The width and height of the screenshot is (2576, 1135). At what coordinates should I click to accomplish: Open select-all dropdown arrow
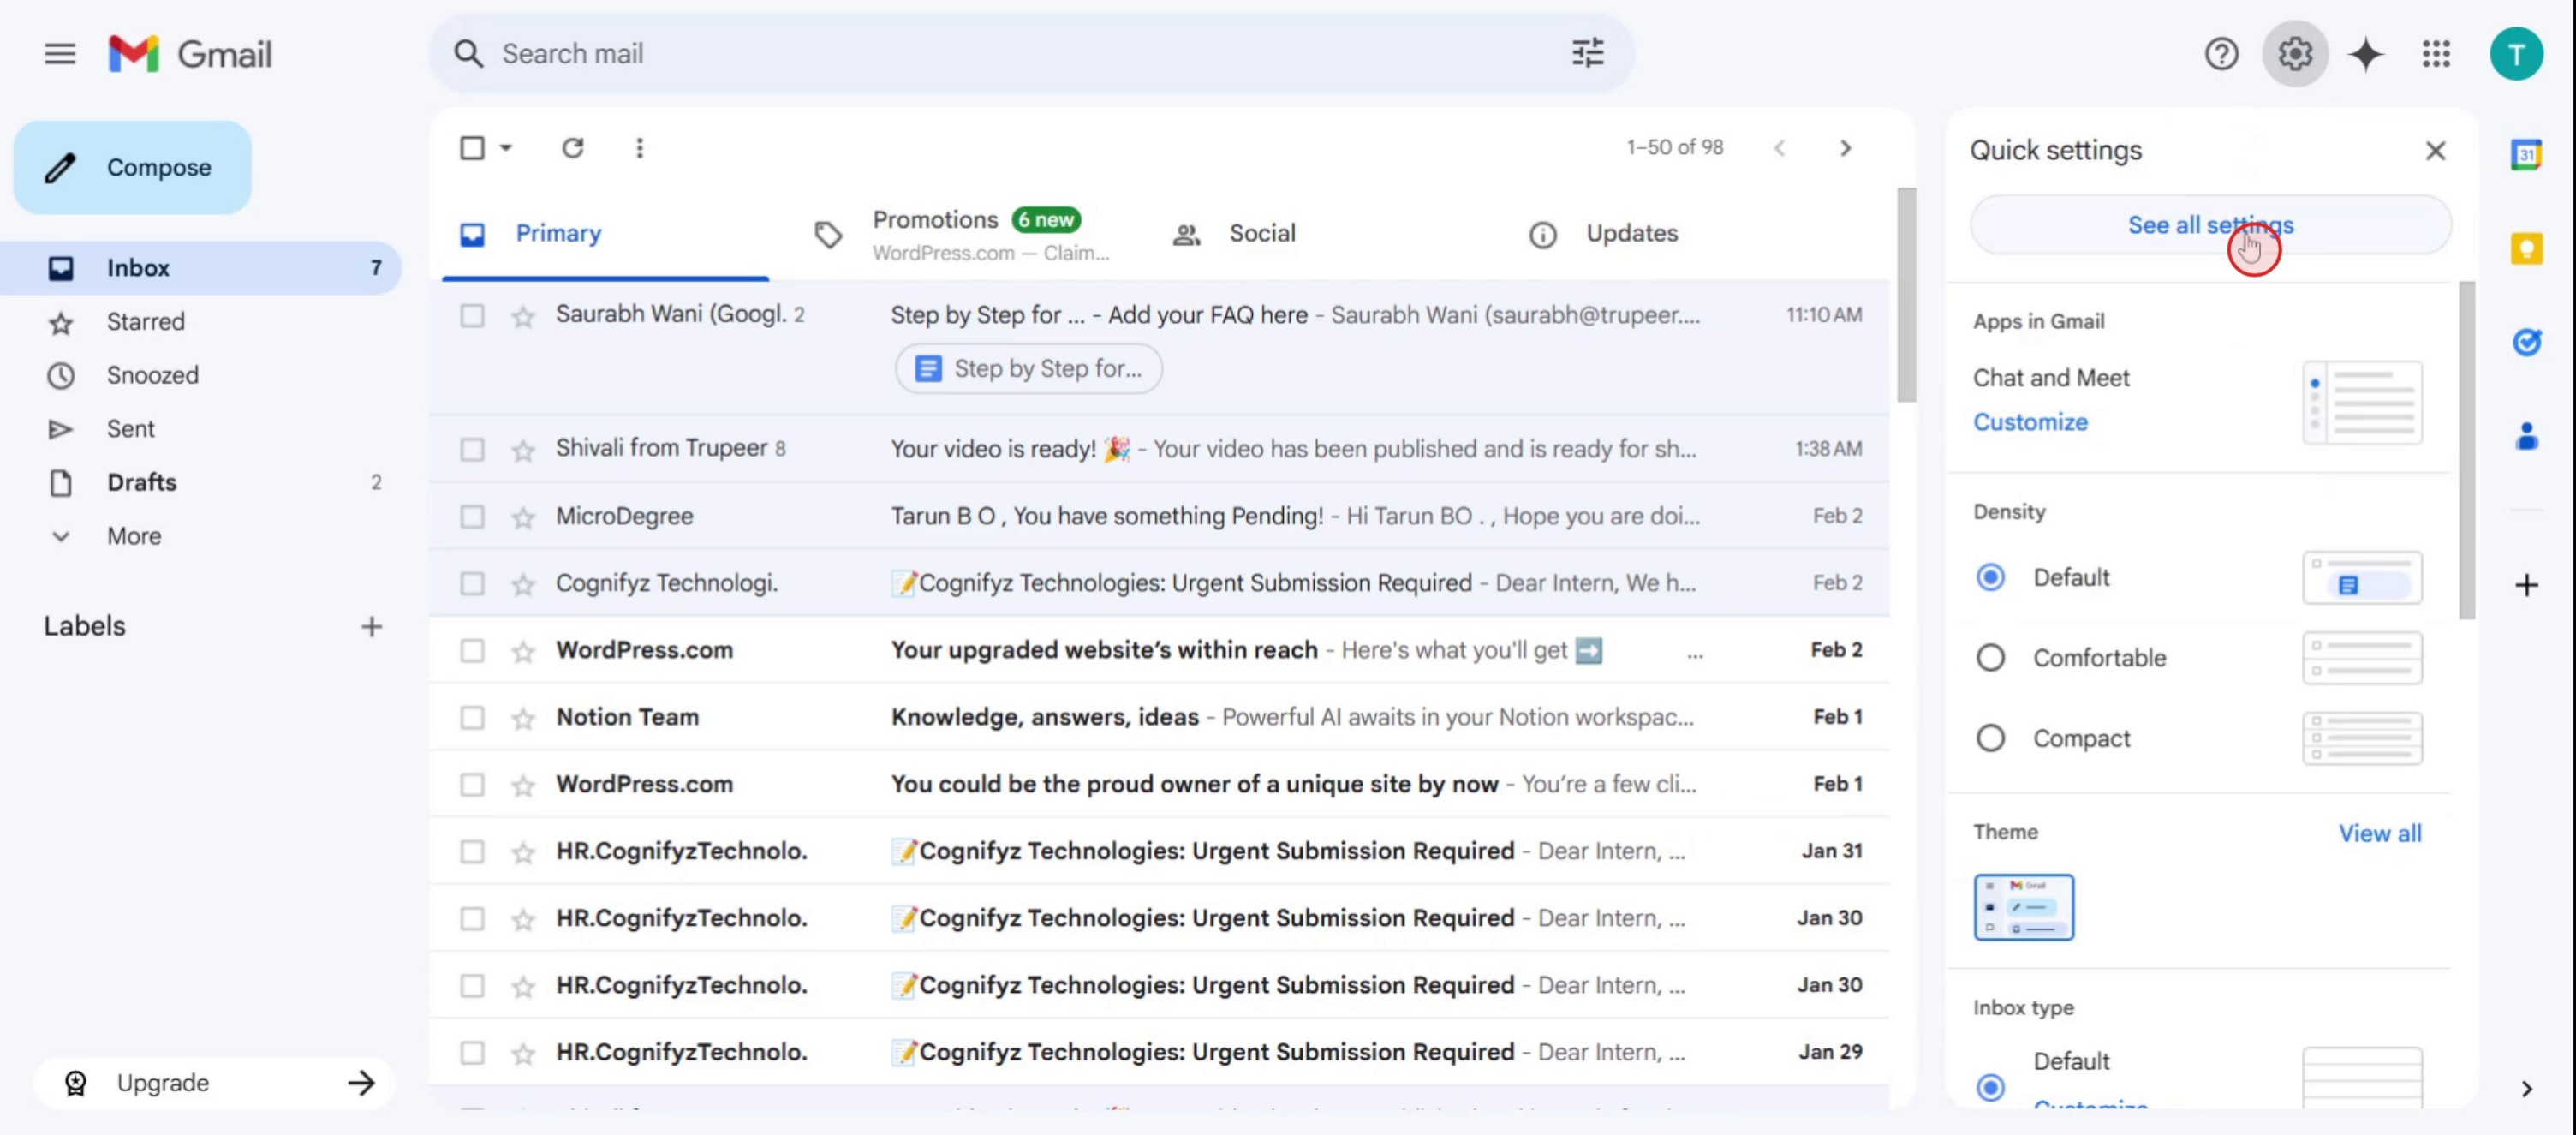(x=506, y=148)
